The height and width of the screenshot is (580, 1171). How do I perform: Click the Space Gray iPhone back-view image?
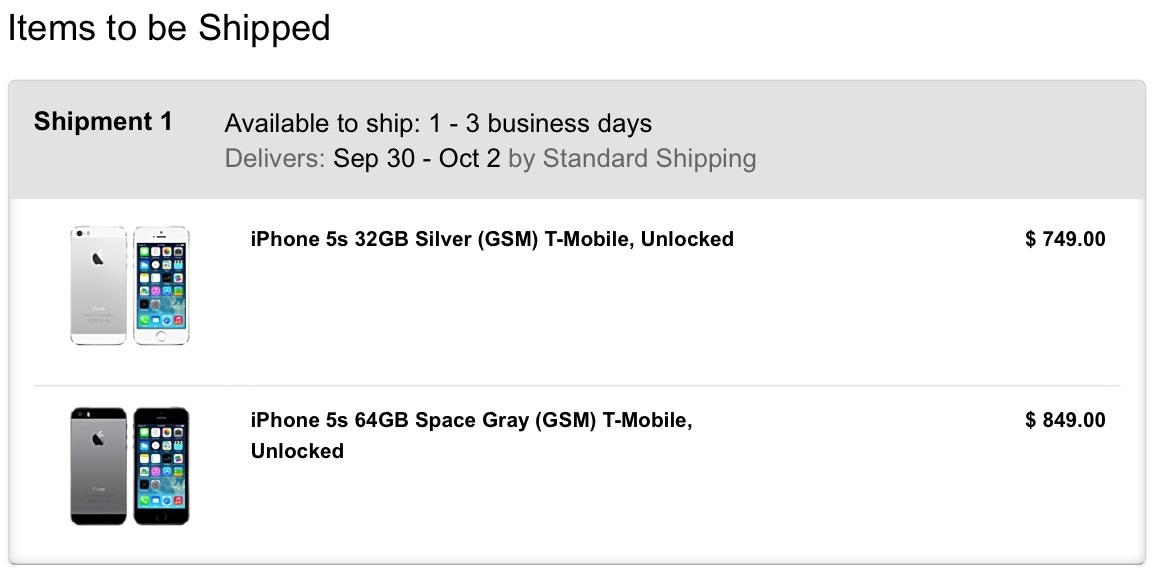tap(99, 466)
